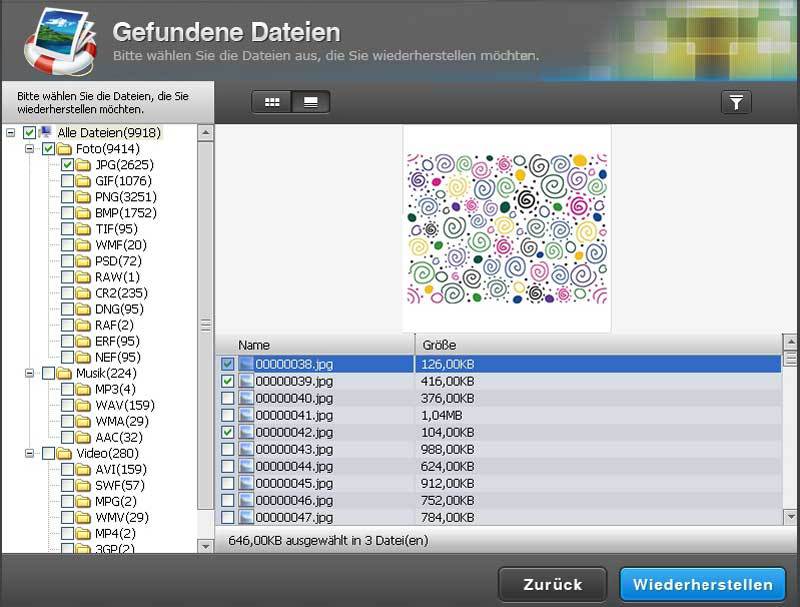The image size is (800, 607).
Task: Check the Musik(224) checkbox
Action: pyautogui.click(x=48, y=373)
